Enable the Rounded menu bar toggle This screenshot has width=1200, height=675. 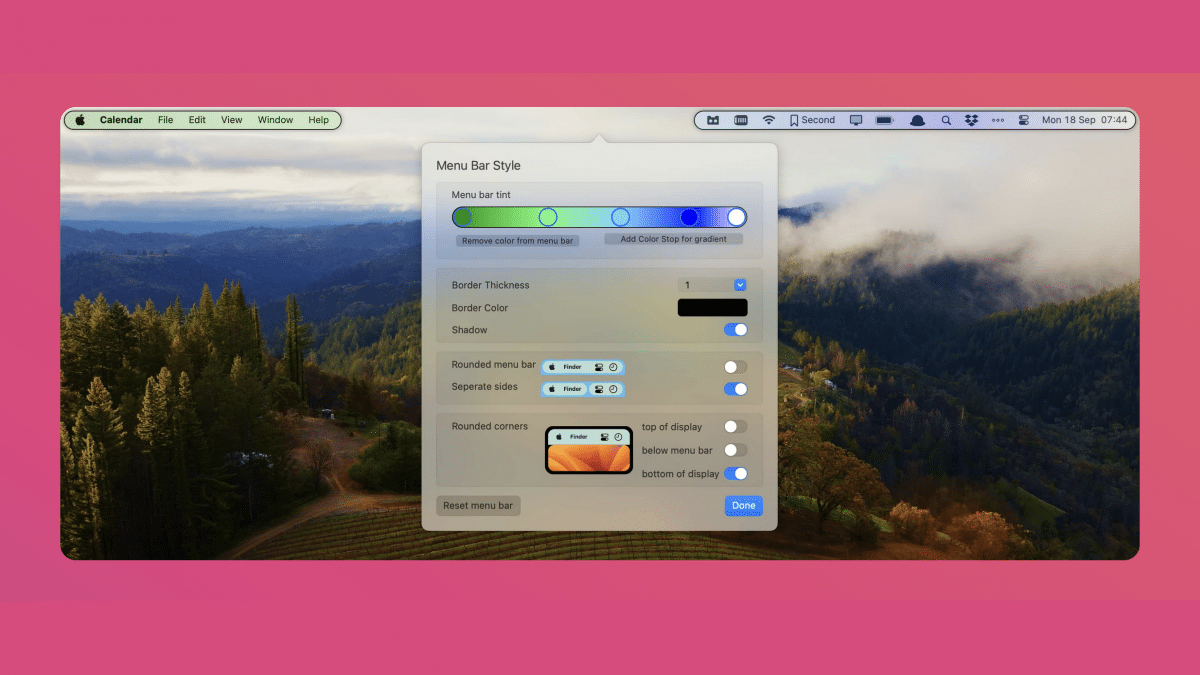pyautogui.click(x=735, y=367)
